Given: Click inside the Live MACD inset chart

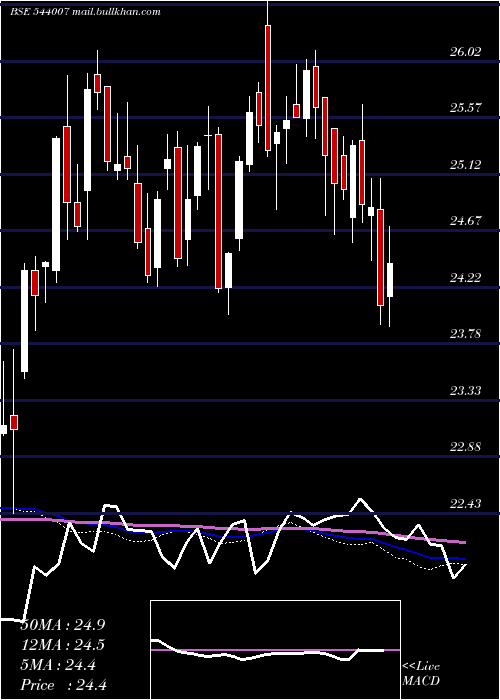Looking at the screenshot, I should (x=275, y=650).
